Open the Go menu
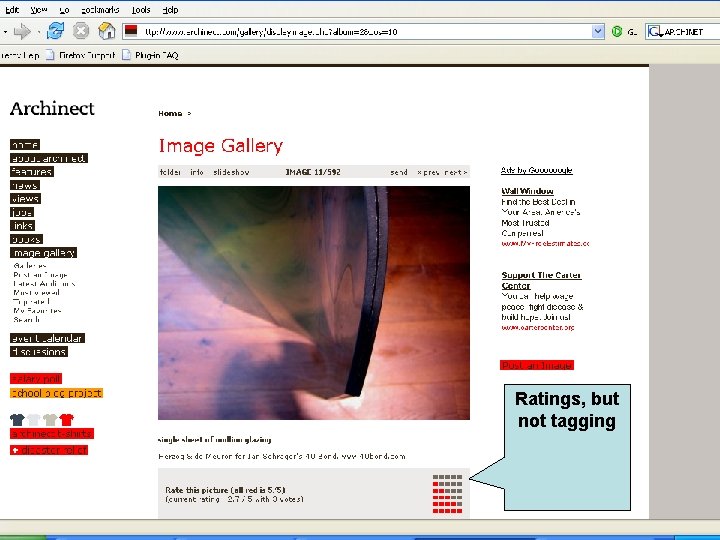 (x=64, y=10)
